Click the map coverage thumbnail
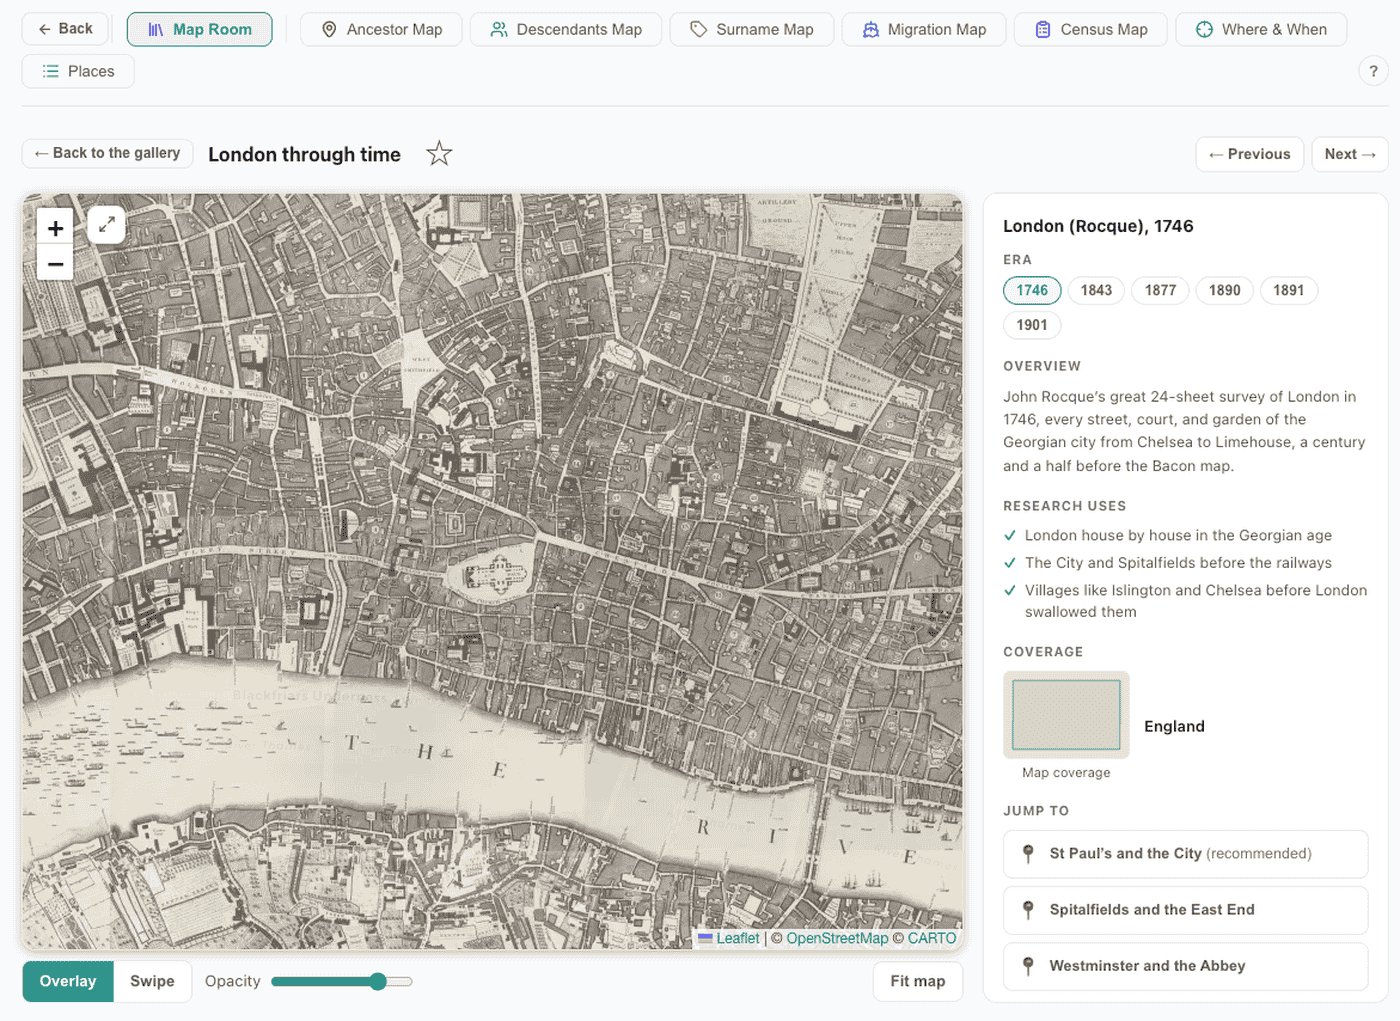 click(x=1066, y=715)
